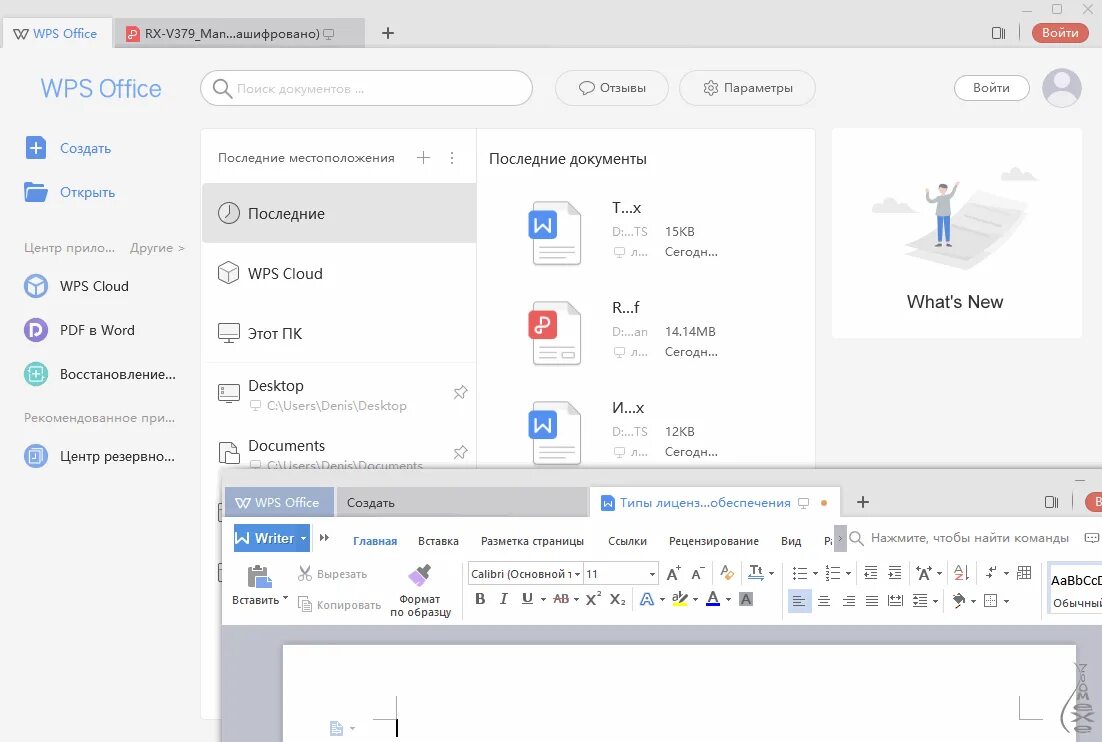
Task: Open the Рецензирование ribbon tab
Action: point(713,540)
